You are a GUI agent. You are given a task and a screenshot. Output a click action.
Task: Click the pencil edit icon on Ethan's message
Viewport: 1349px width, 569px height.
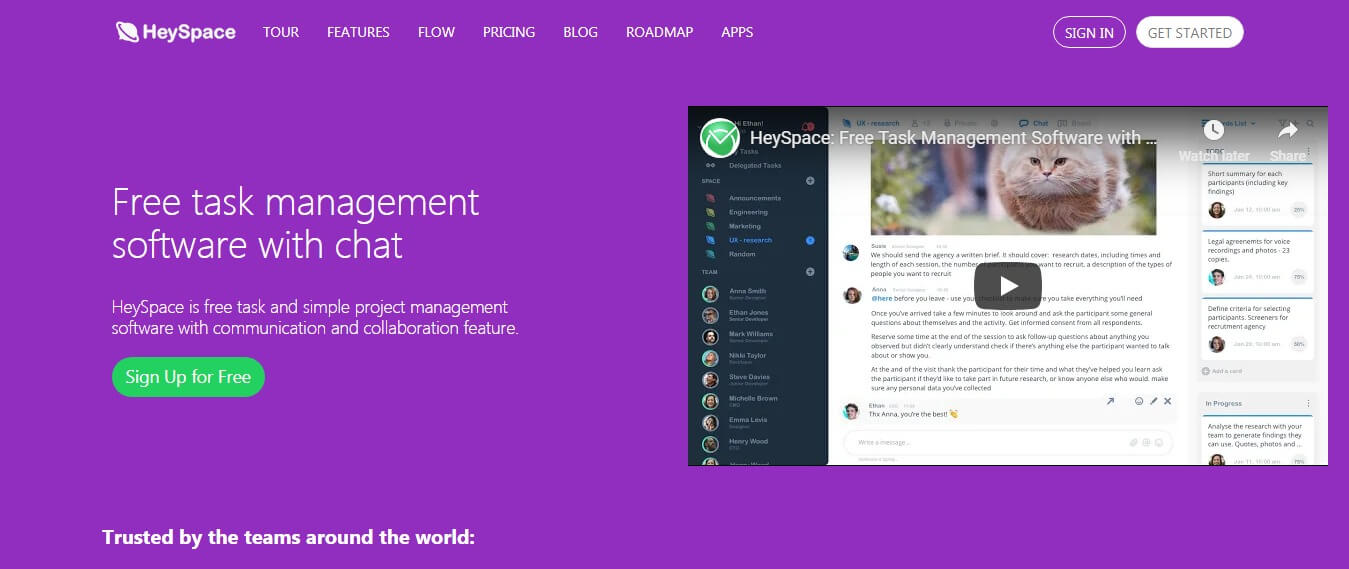pos(1153,401)
